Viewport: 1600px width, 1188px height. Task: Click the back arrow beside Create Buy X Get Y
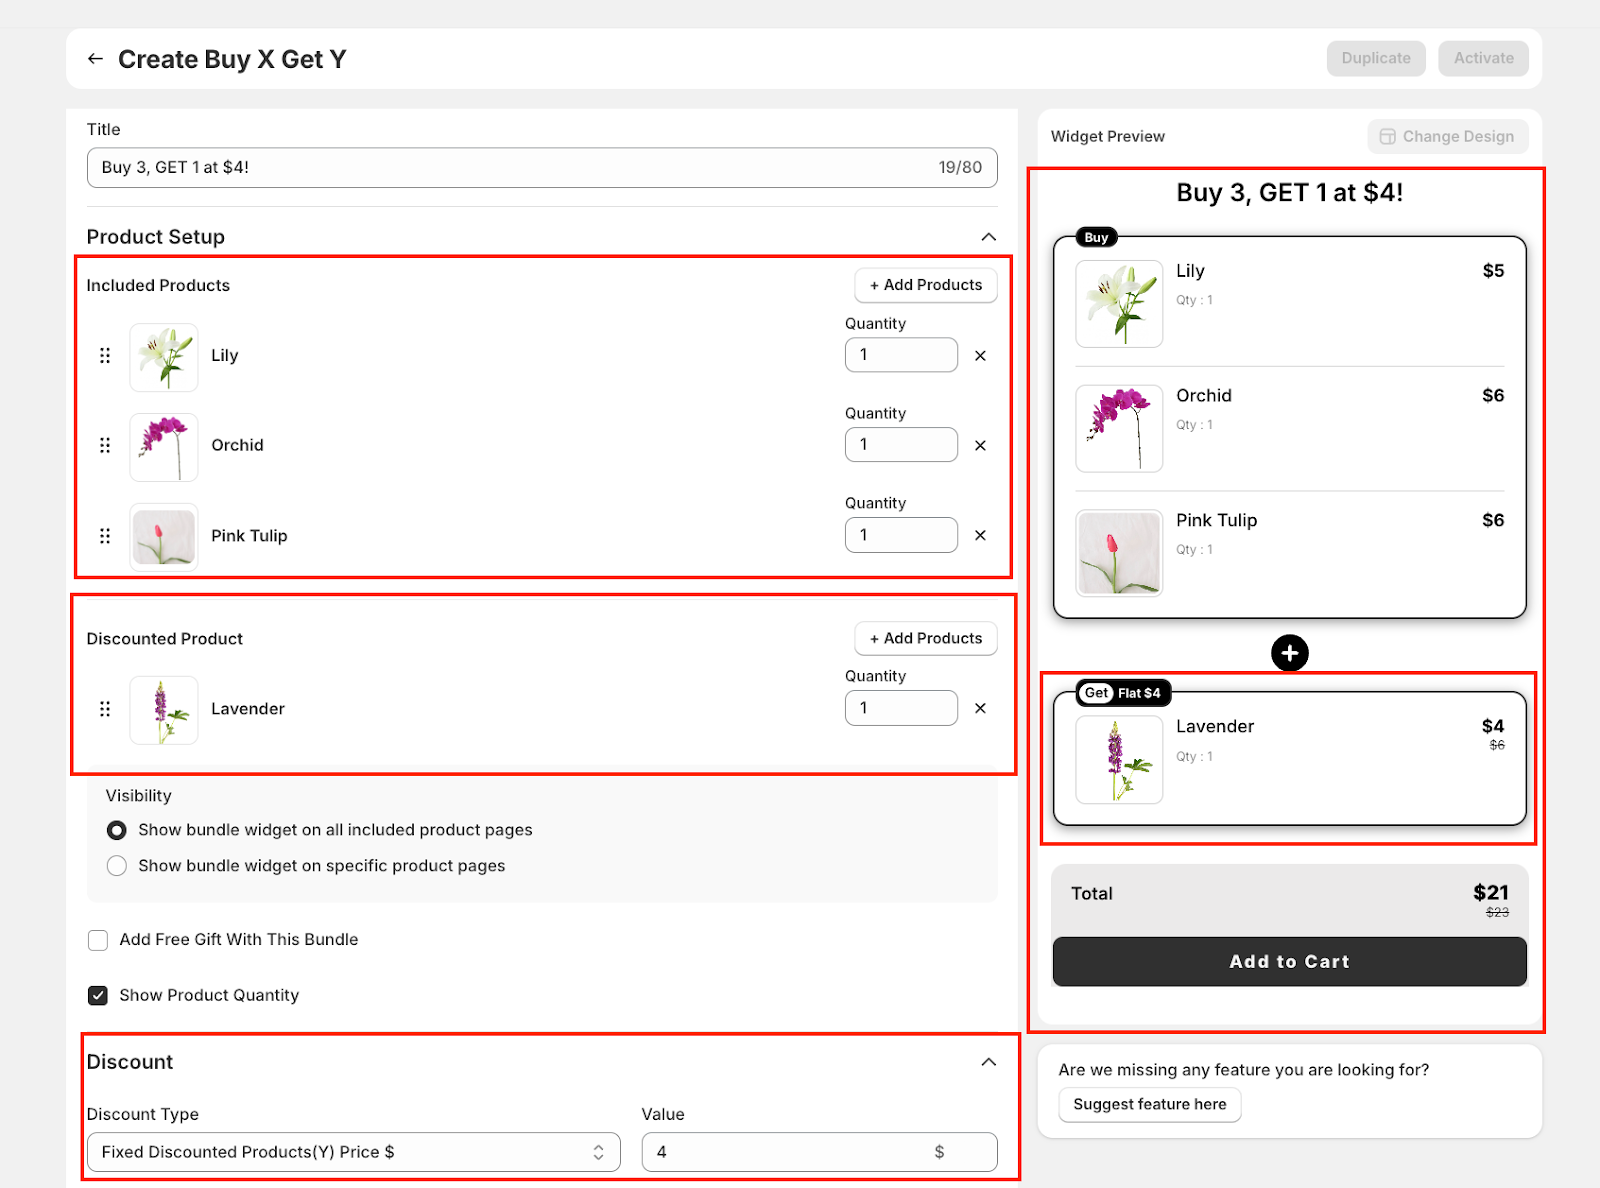coord(95,59)
